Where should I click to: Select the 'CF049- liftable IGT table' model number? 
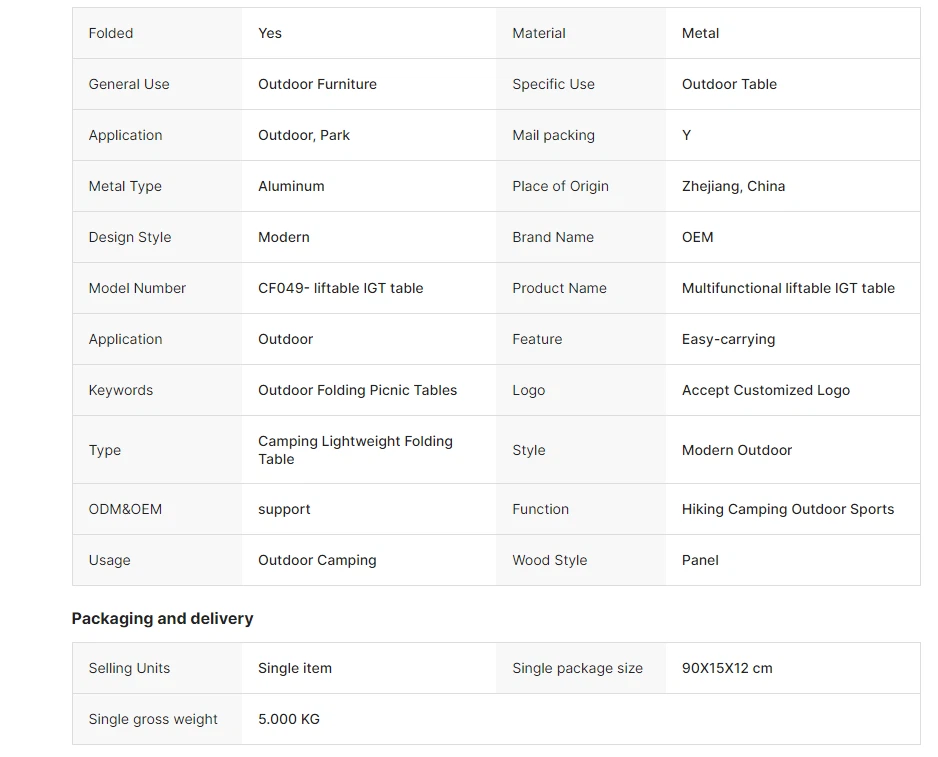(x=340, y=288)
